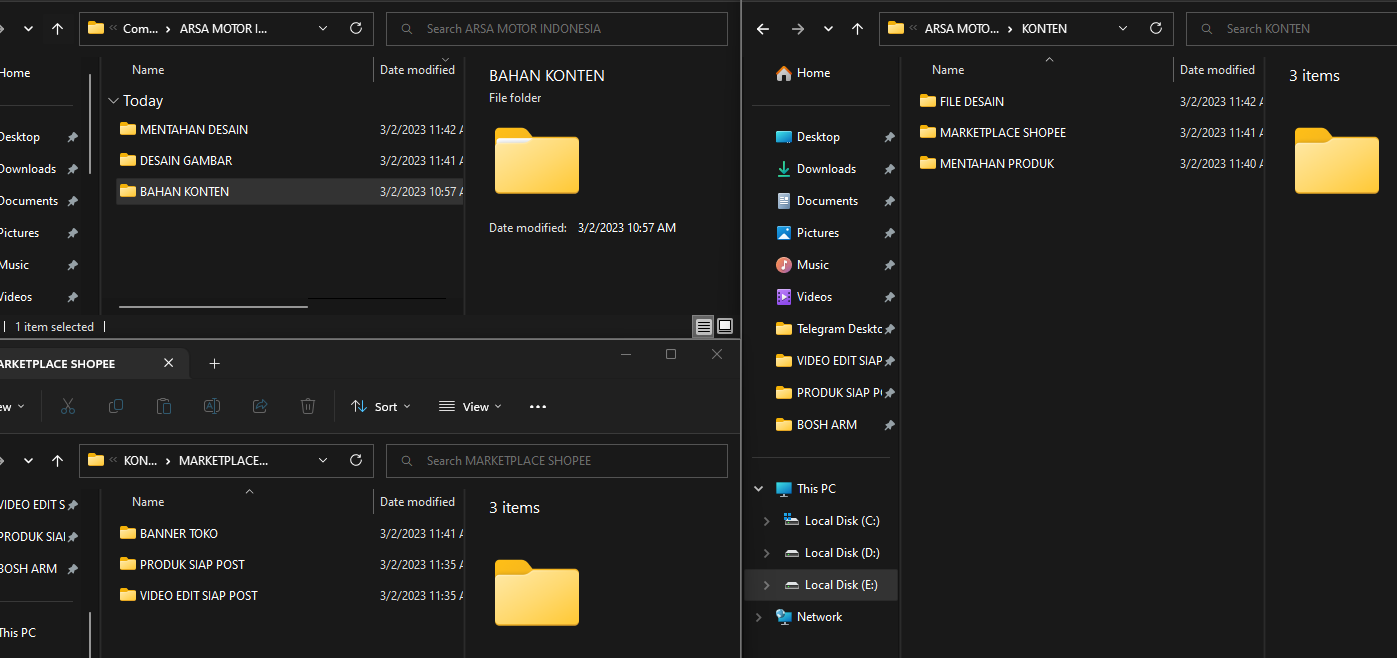Switch to large icons view in ARSA MOTOR window

[x=725, y=326]
